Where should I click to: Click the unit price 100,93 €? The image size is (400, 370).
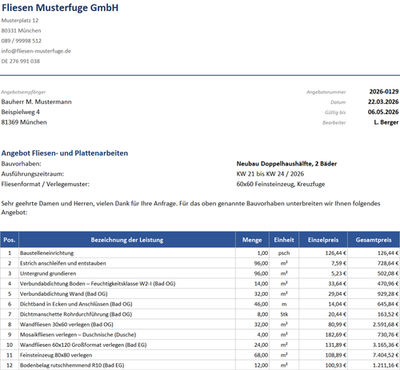323,365
